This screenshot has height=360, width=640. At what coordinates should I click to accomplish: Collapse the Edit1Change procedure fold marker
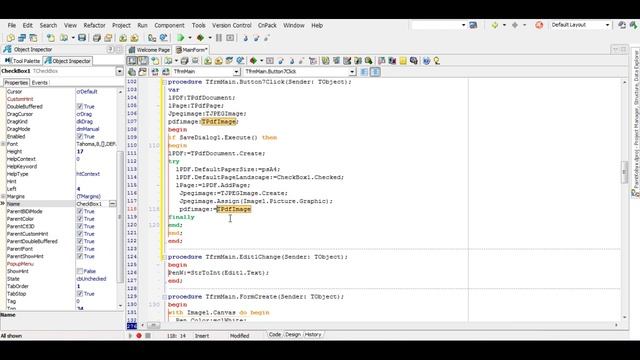(x=164, y=257)
